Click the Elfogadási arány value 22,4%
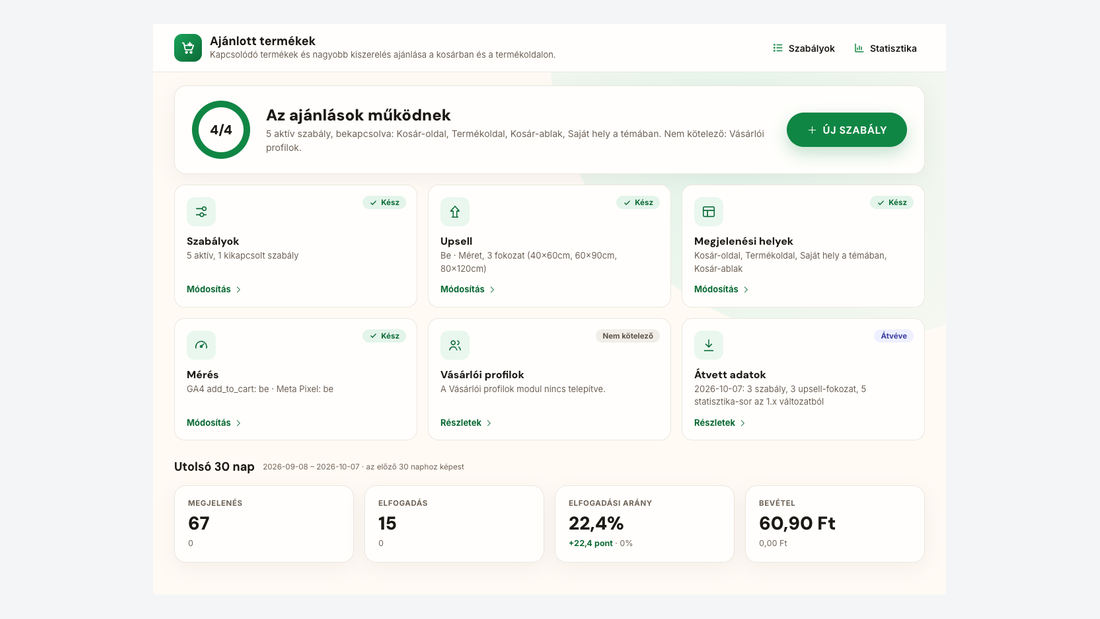Screen dimensions: 1100x619 click(596, 523)
